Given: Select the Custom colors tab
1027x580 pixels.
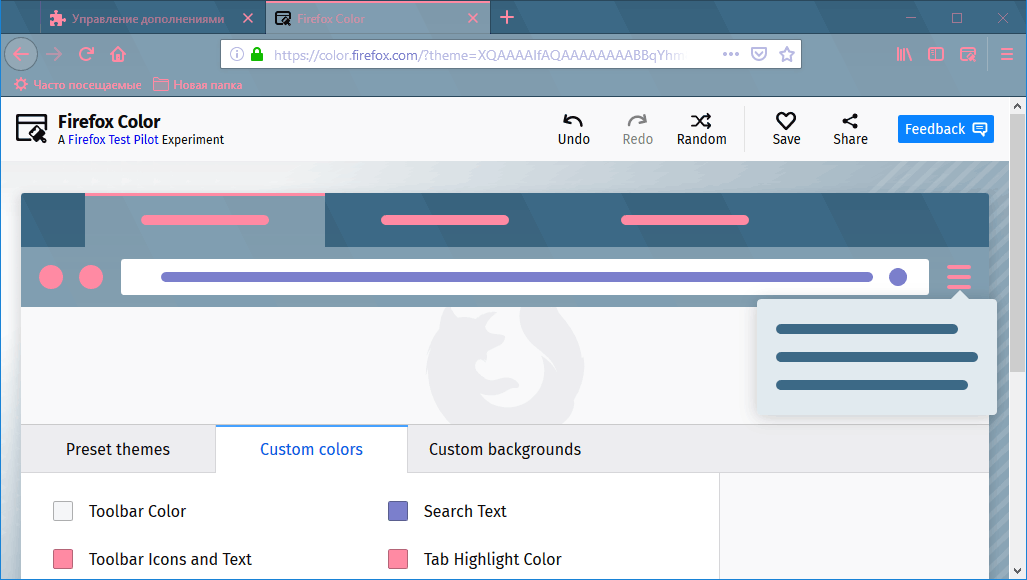Looking at the screenshot, I should point(311,449).
